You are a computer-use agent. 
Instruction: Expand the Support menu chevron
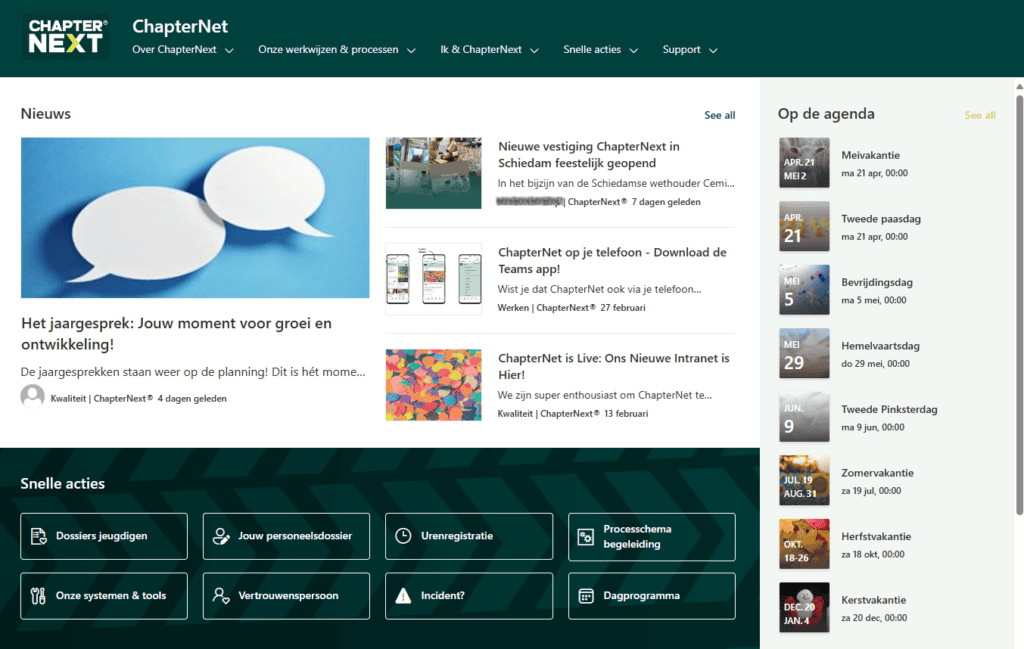(713, 50)
